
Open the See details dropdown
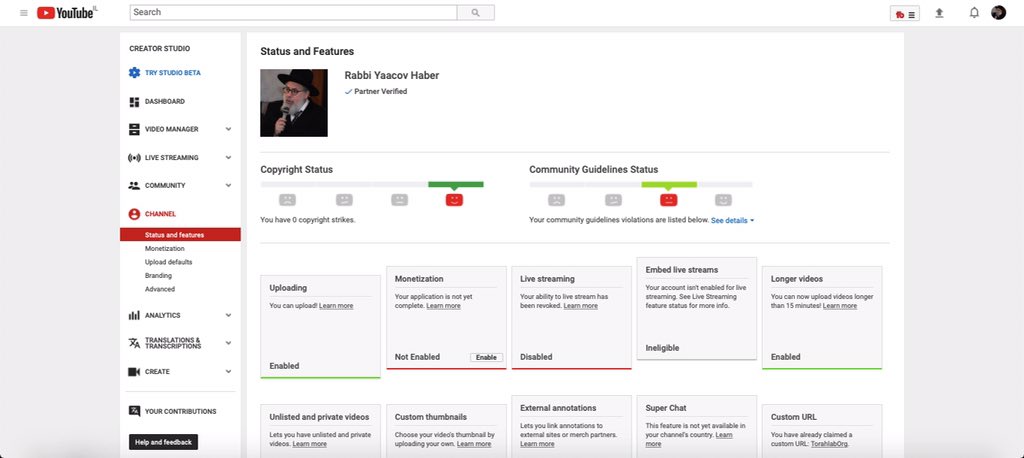733,221
